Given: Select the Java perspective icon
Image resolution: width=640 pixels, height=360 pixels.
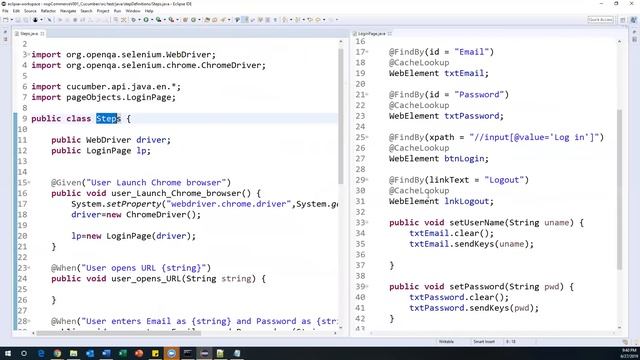Looking at the screenshot, I should pyautogui.click(x=633, y=20).
